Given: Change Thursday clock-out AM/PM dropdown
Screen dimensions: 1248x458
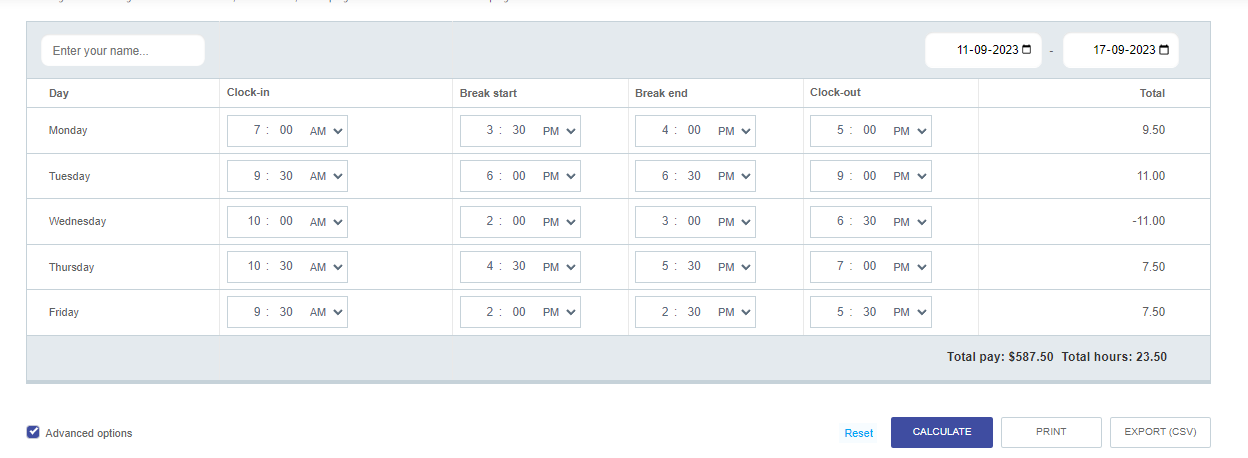Looking at the screenshot, I should coord(909,267).
